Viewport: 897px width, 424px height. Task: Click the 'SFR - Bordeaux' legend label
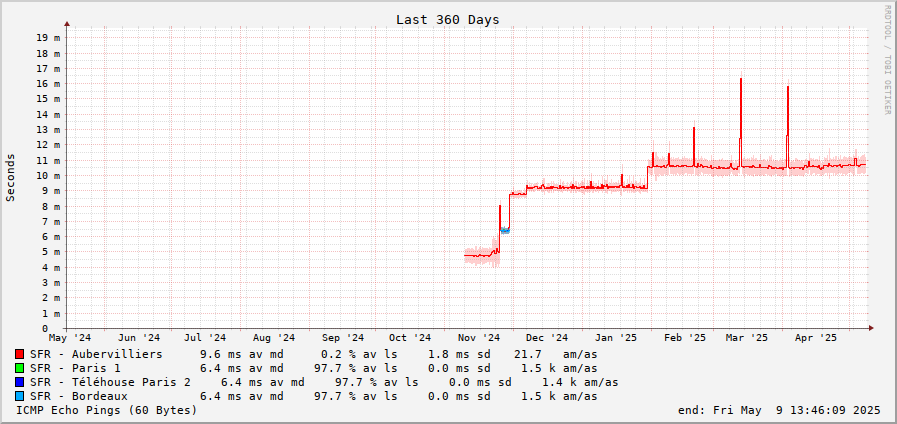pos(78,396)
